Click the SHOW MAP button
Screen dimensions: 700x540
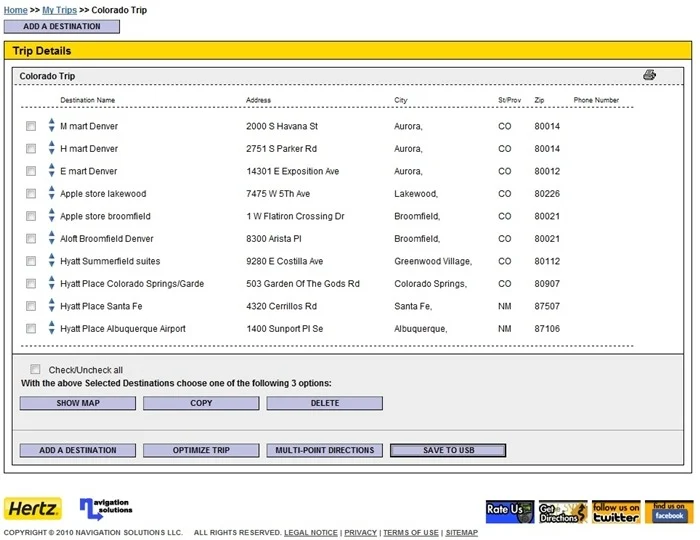tap(78, 403)
